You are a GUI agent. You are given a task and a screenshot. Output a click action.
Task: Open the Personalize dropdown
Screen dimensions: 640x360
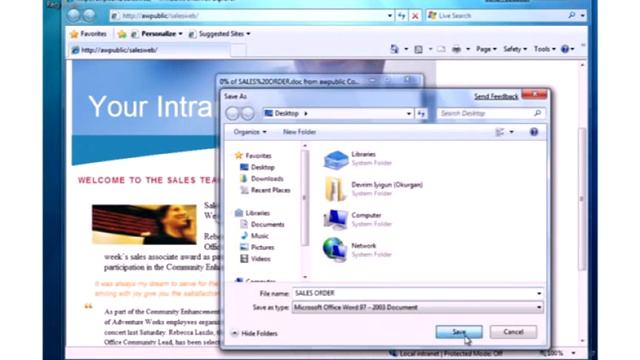(157, 34)
